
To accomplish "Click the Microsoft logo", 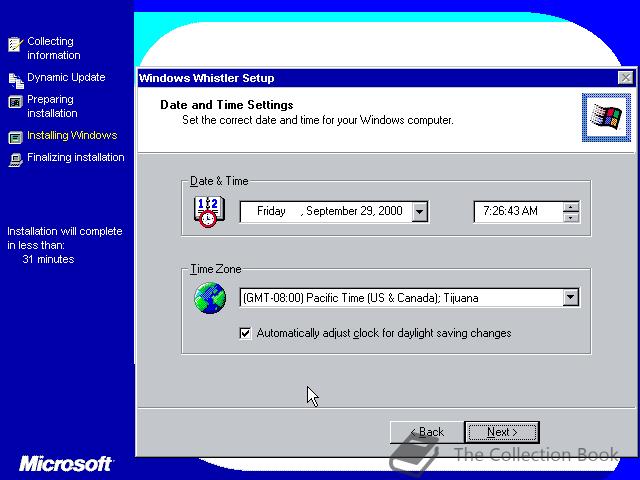I will coord(65,464).
